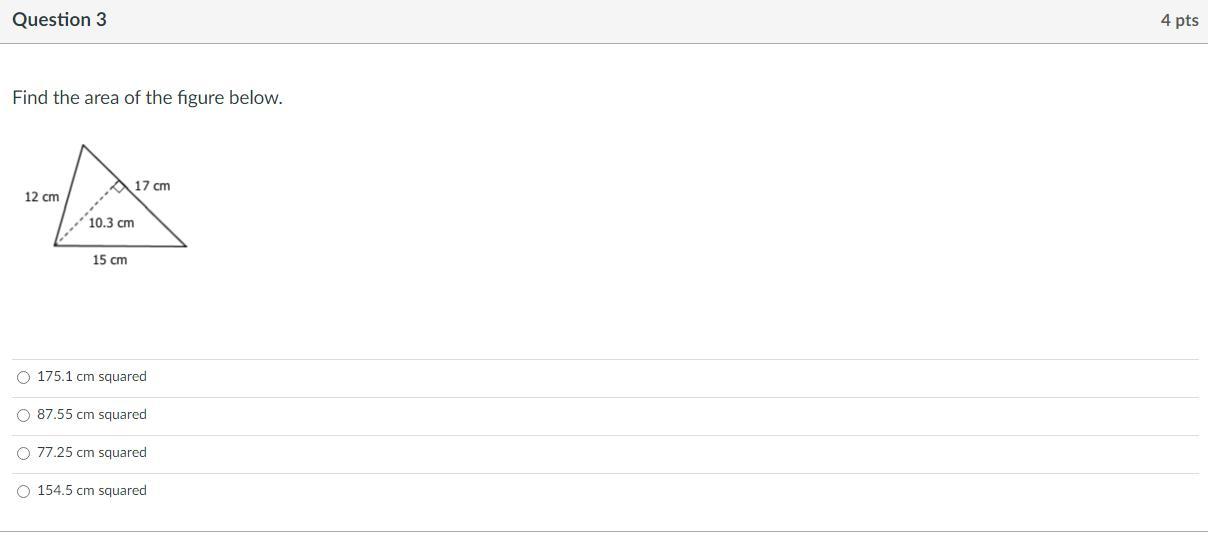The height and width of the screenshot is (539, 1208).
Task: Click the 15 cm base label
Action: click(x=110, y=260)
